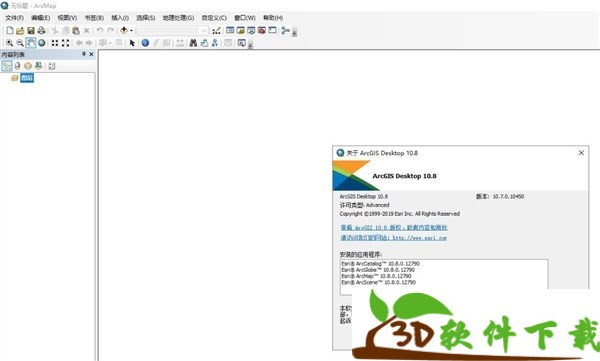This screenshot has width=600, height=361.
Task: Open the Search window icon
Action: [x=251, y=31]
